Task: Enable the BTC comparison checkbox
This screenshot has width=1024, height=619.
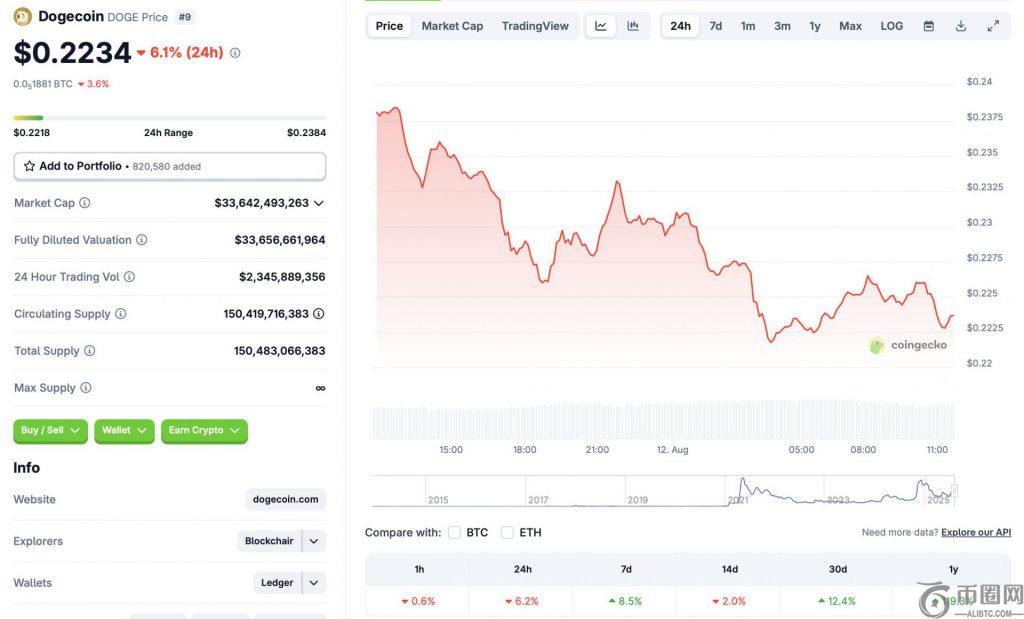Action: coord(454,532)
